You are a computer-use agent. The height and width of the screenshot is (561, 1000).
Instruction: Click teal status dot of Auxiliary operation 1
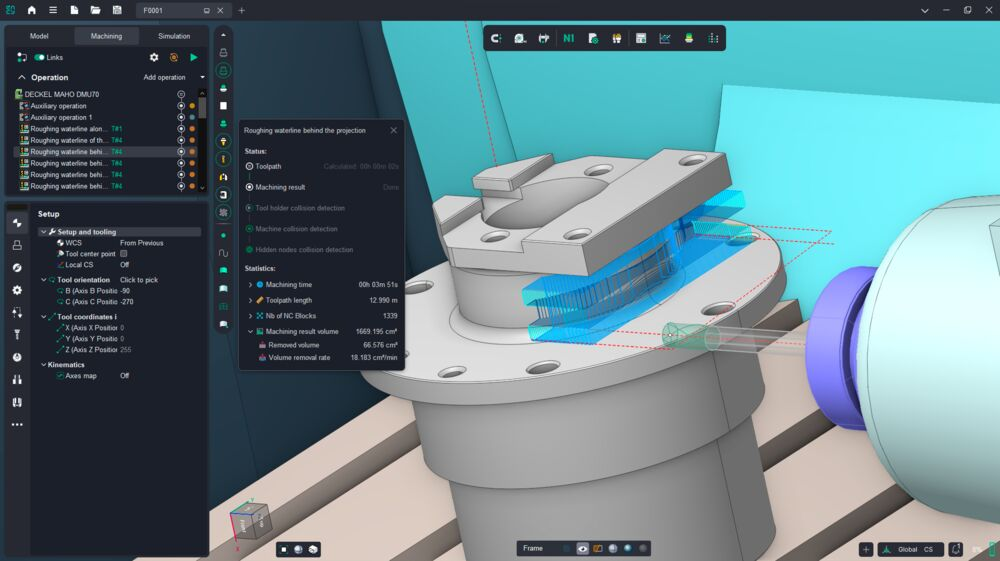(x=192, y=117)
